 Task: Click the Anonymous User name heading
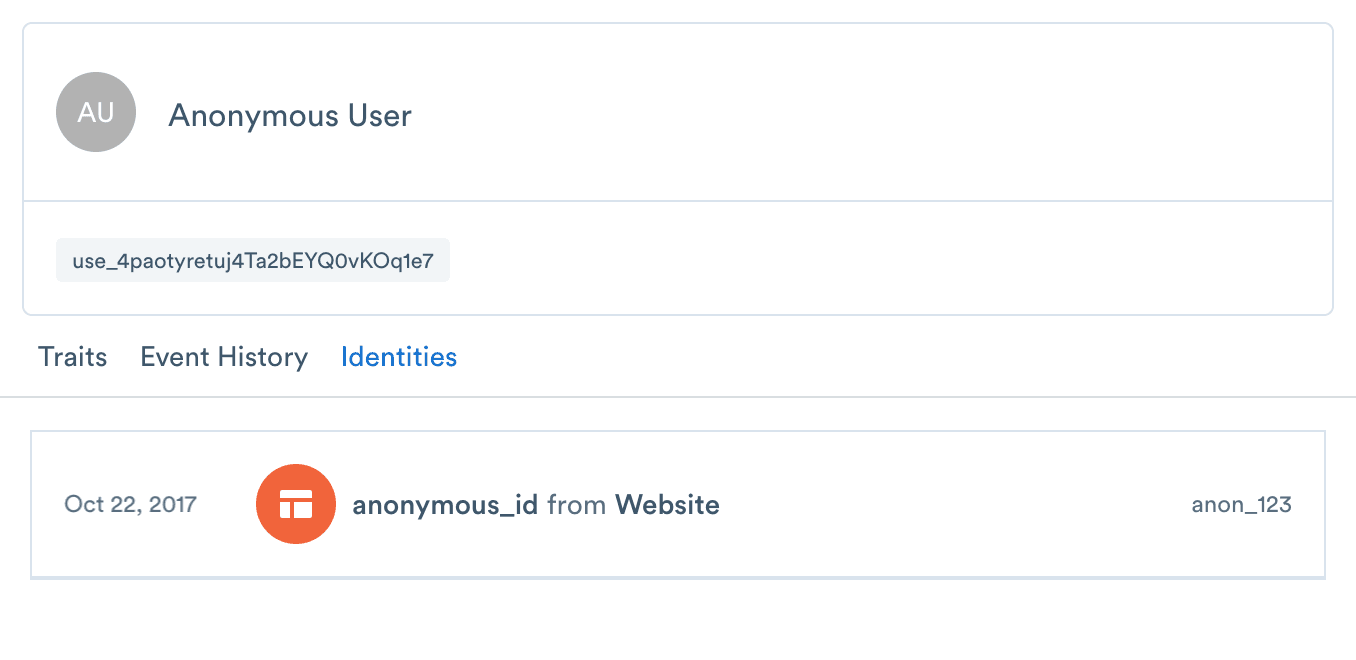pyautogui.click(x=289, y=115)
